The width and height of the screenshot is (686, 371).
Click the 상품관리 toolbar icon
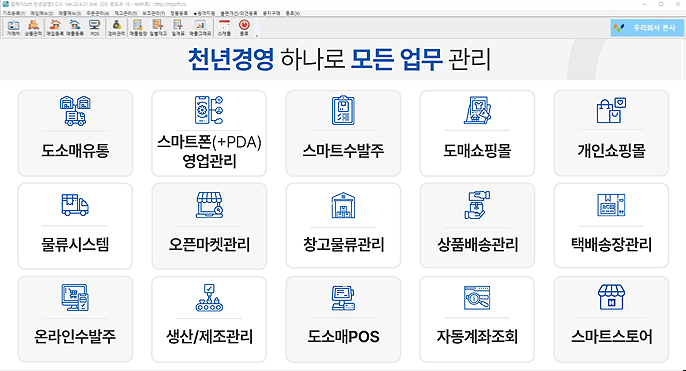point(33,28)
